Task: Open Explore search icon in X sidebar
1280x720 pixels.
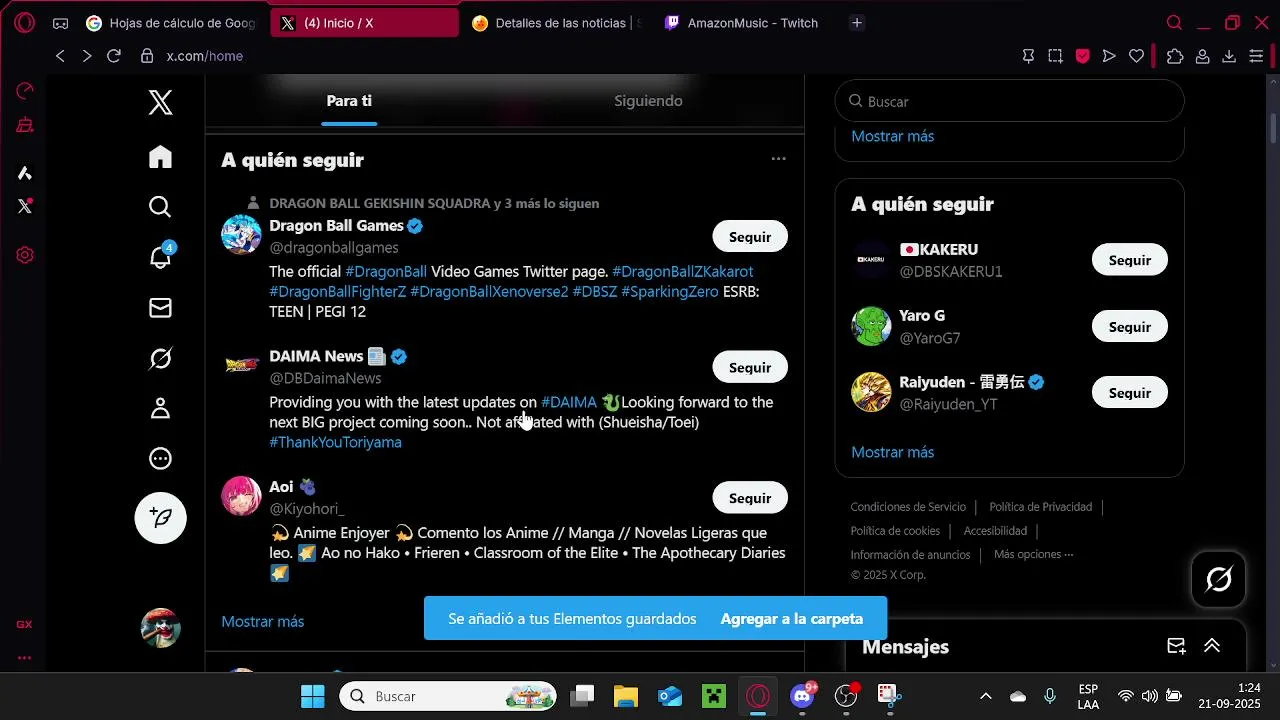Action: click(x=160, y=207)
